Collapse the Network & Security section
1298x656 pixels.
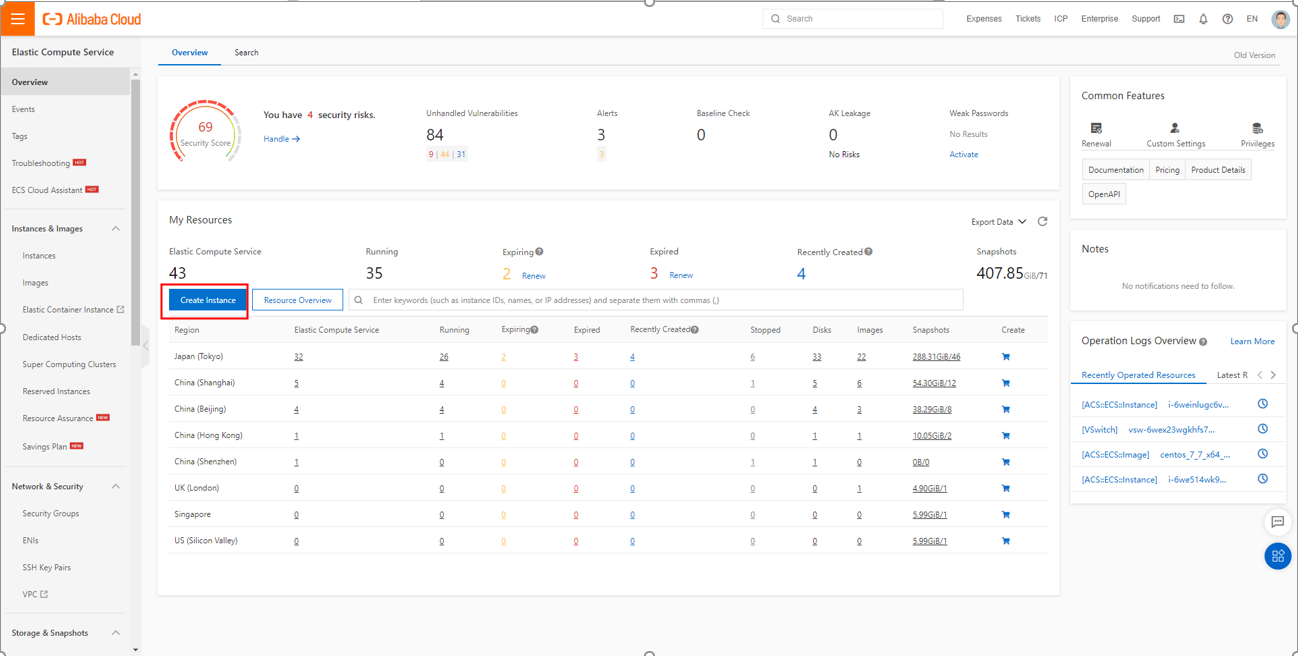tap(116, 487)
